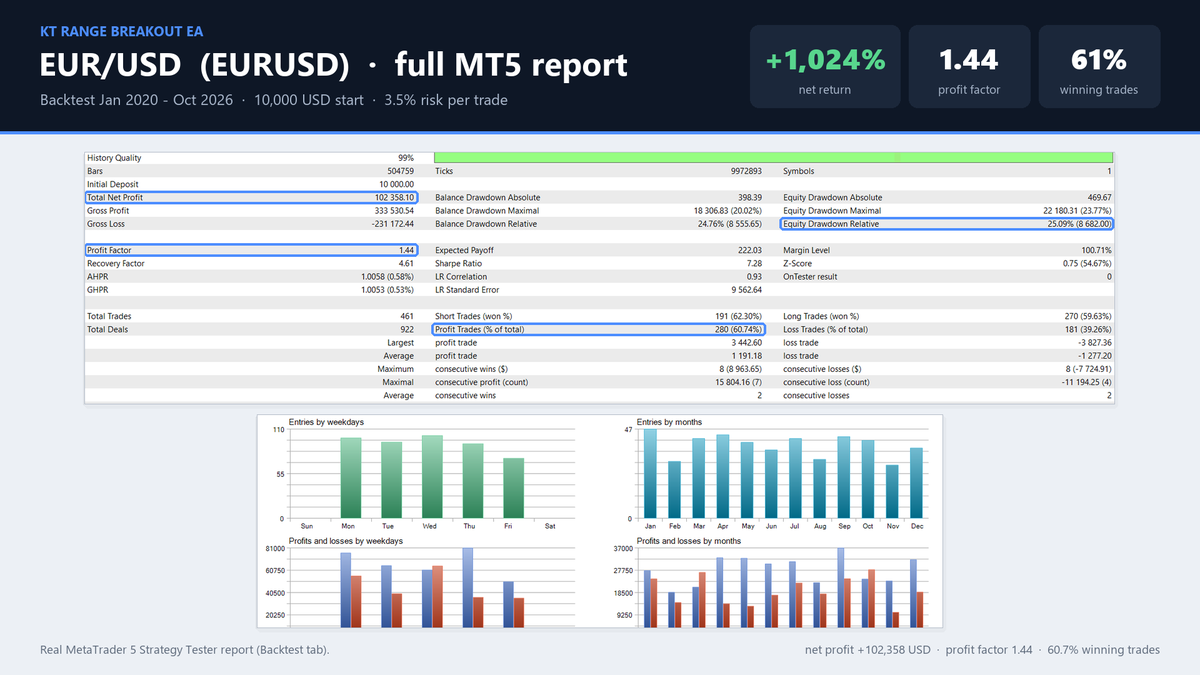Click the Balance Drawdown Relative value 24.76%
Image resolution: width=1200 pixels, height=675 pixels.
[728, 224]
